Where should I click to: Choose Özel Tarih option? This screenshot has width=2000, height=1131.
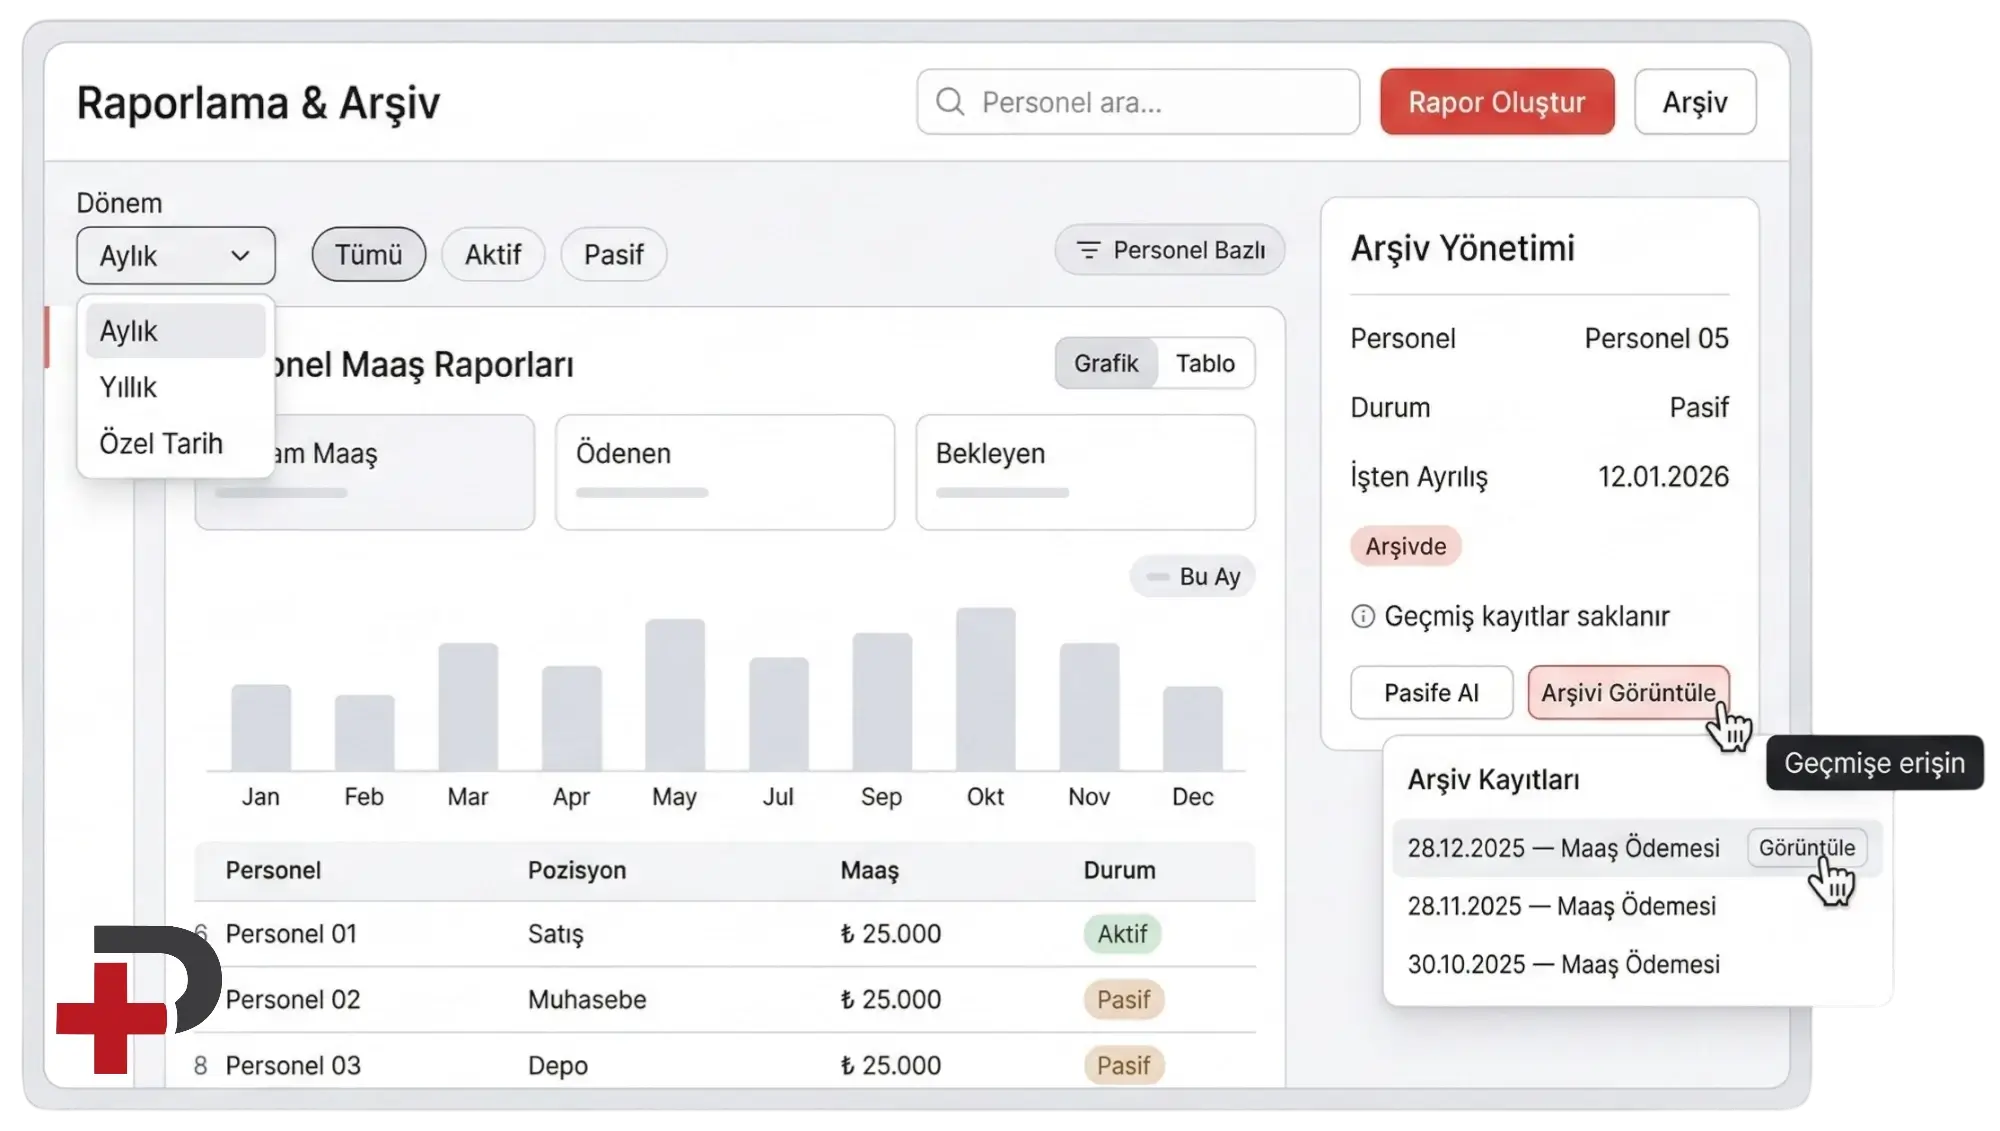pos(161,443)
